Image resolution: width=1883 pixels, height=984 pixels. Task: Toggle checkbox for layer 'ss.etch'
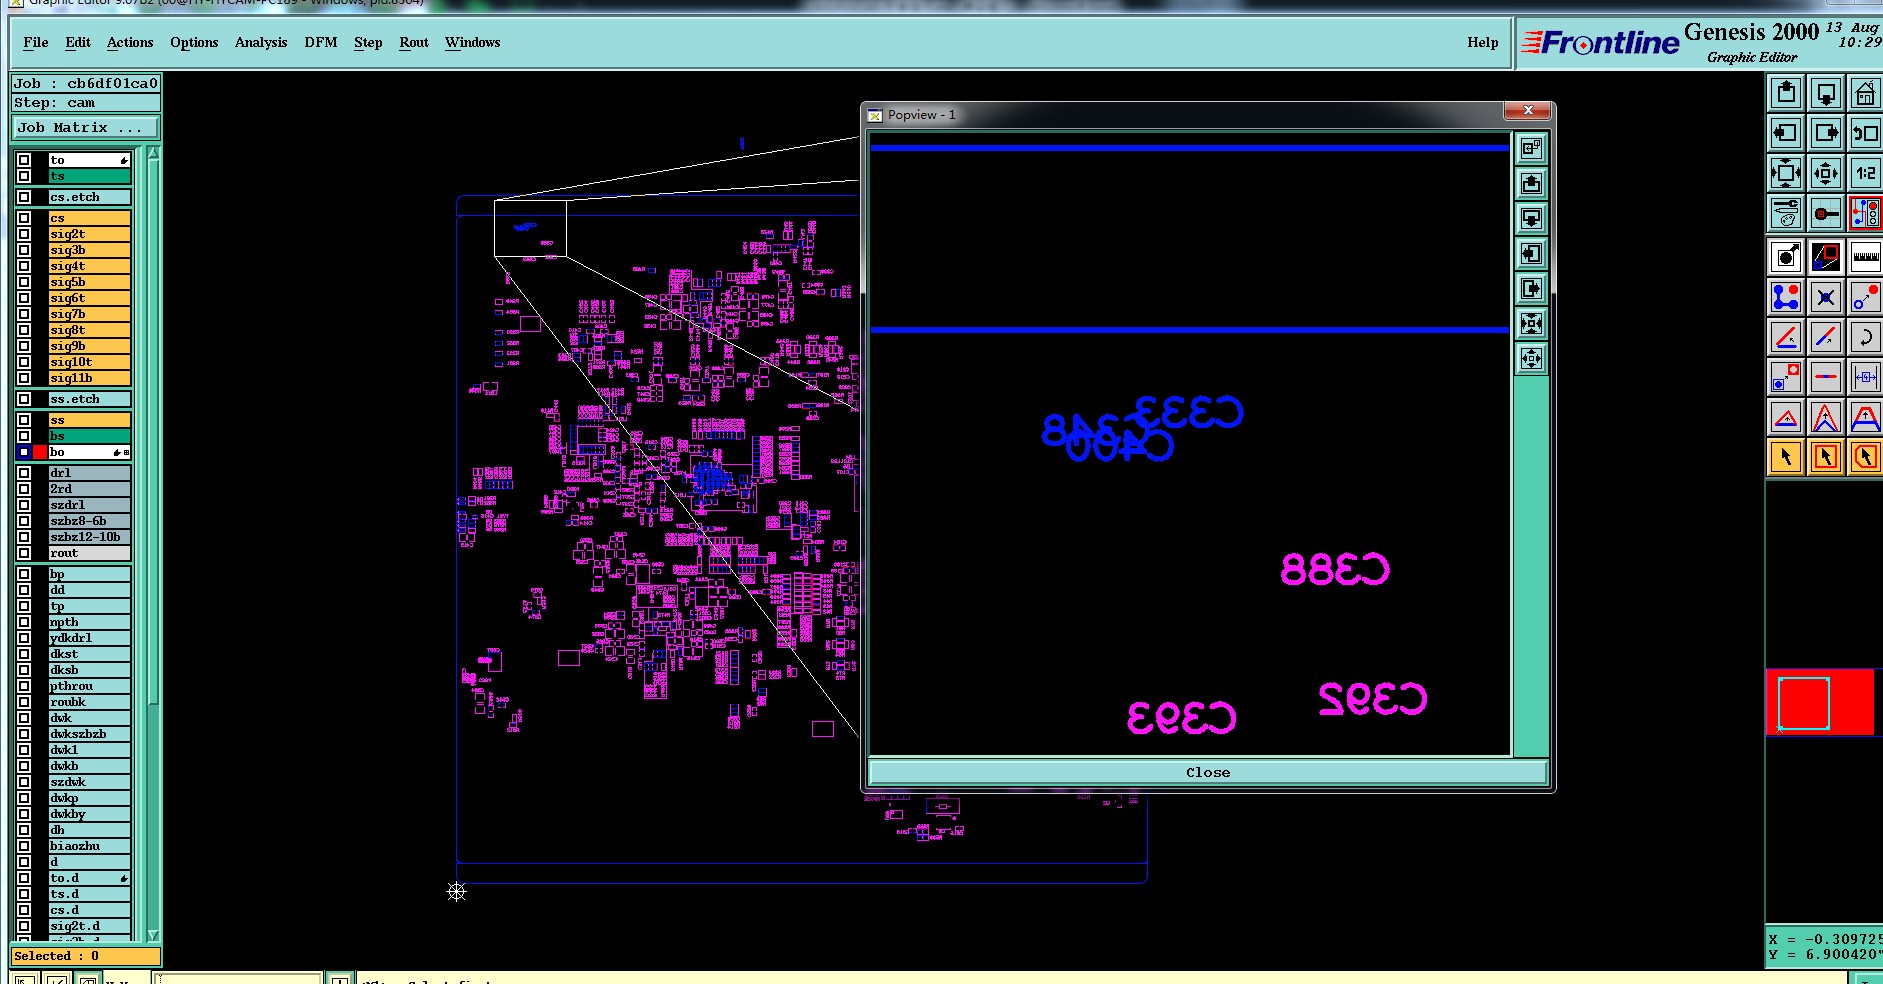point(24,399)
